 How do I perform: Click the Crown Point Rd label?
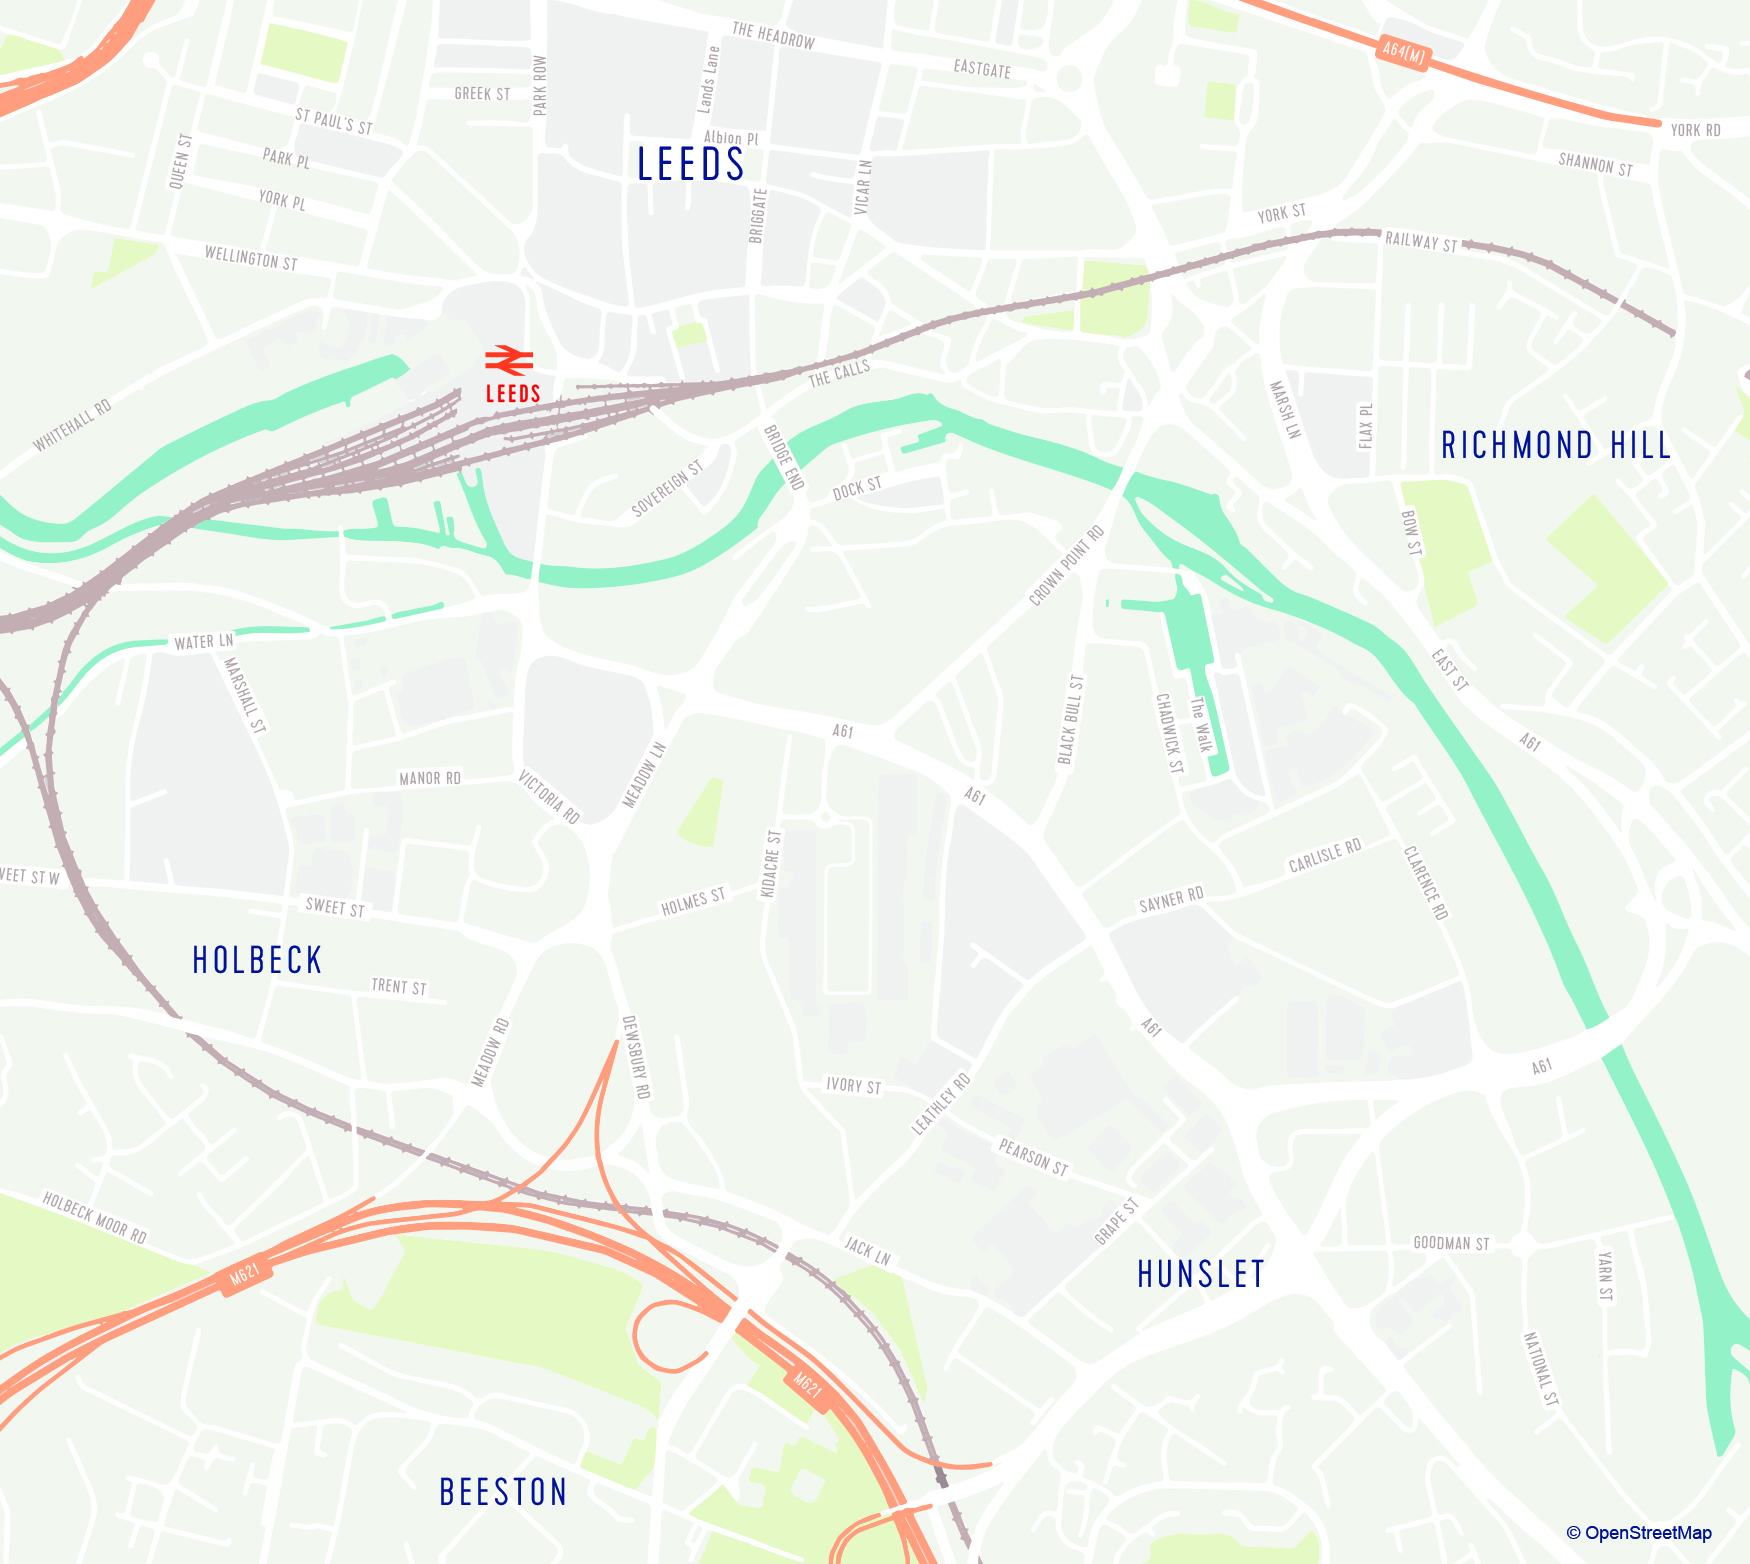point(1067,566)
